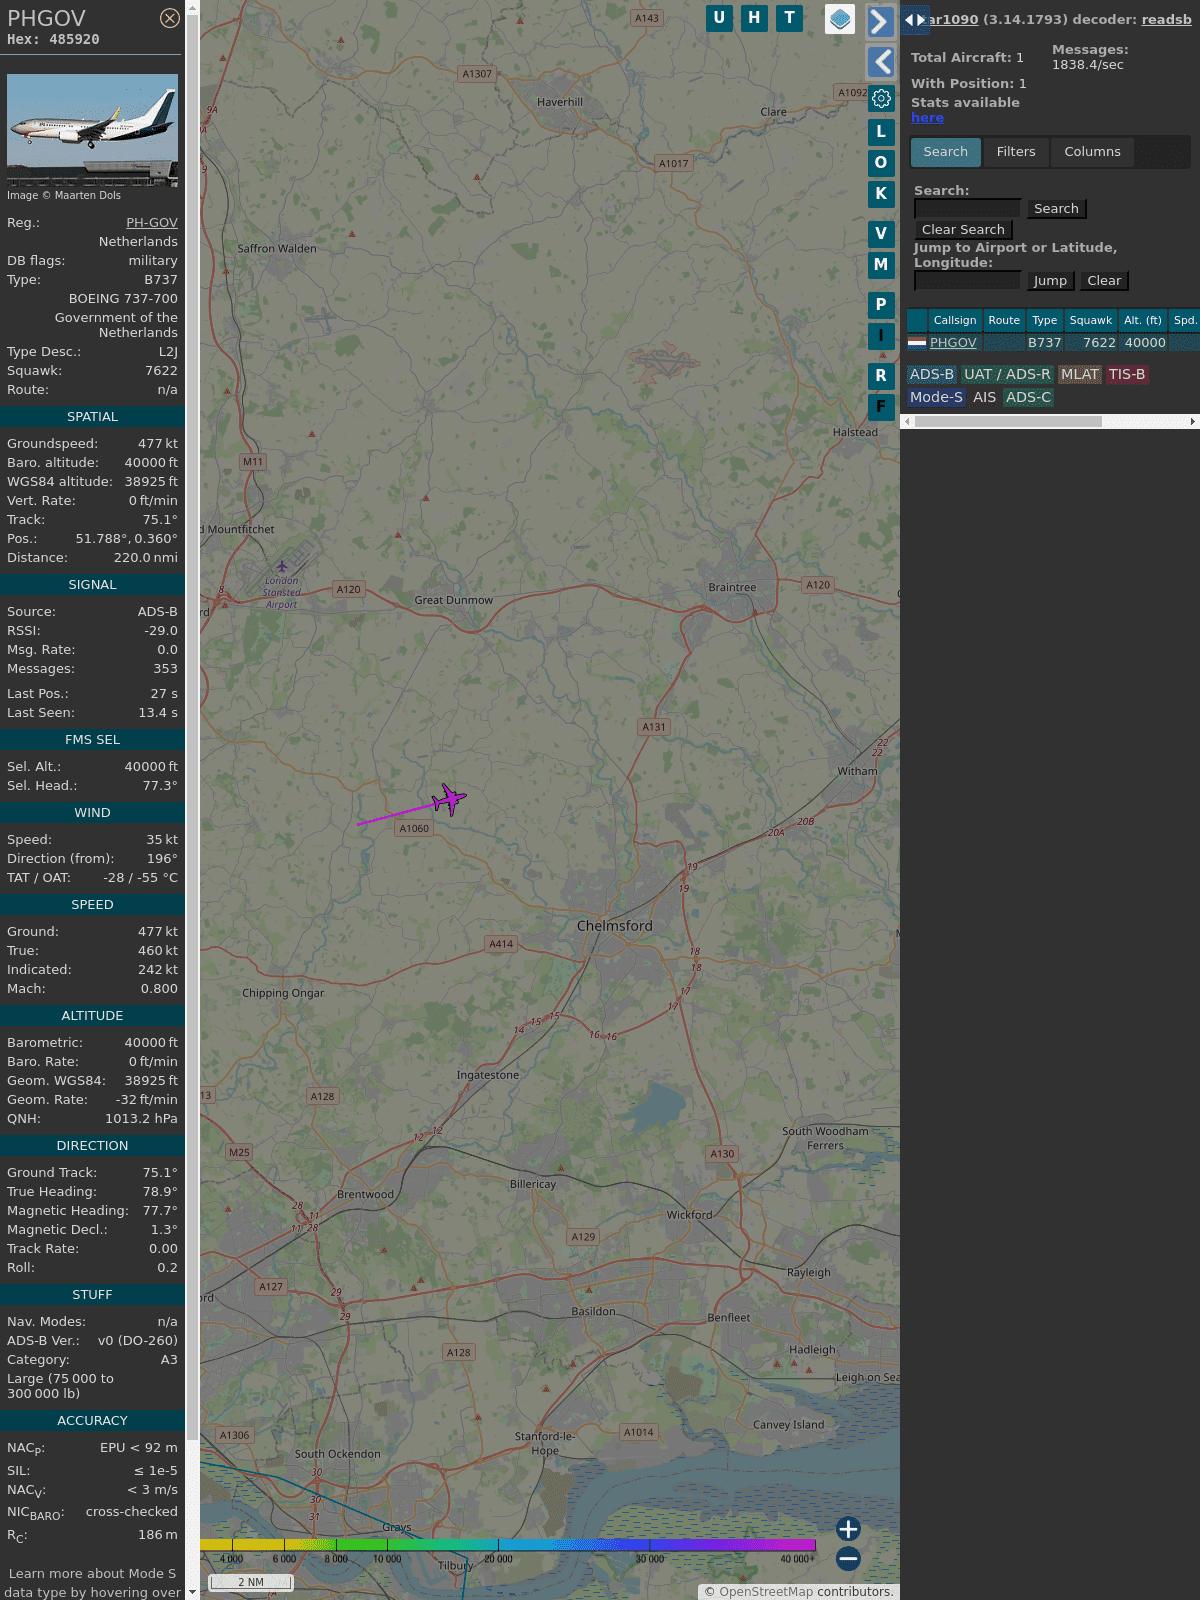The image size is (1200, 1600).
Task: Focus the Jump to Airport input field
Action: click(x=968, y=280)
